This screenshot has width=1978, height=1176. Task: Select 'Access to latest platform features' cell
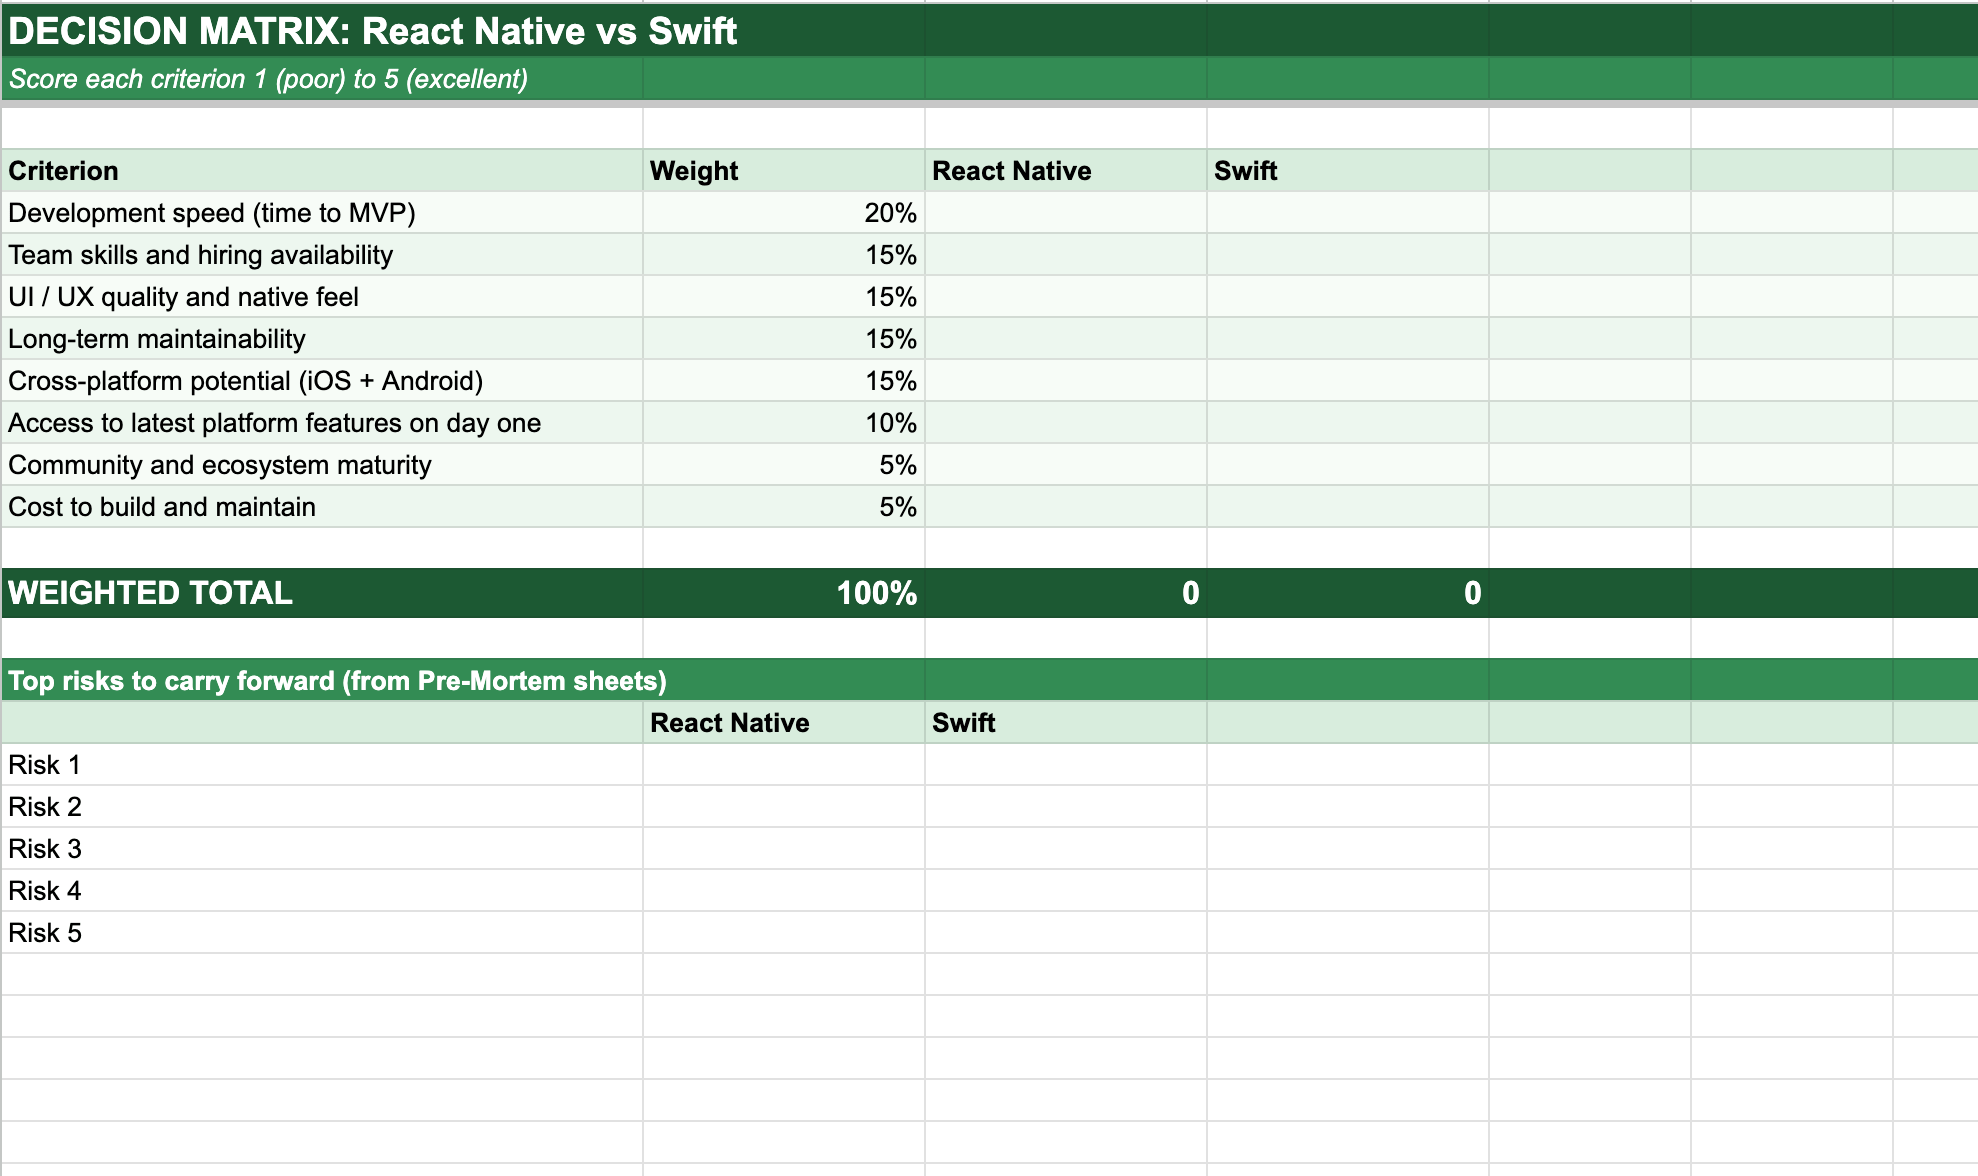[x=322, y=423]
